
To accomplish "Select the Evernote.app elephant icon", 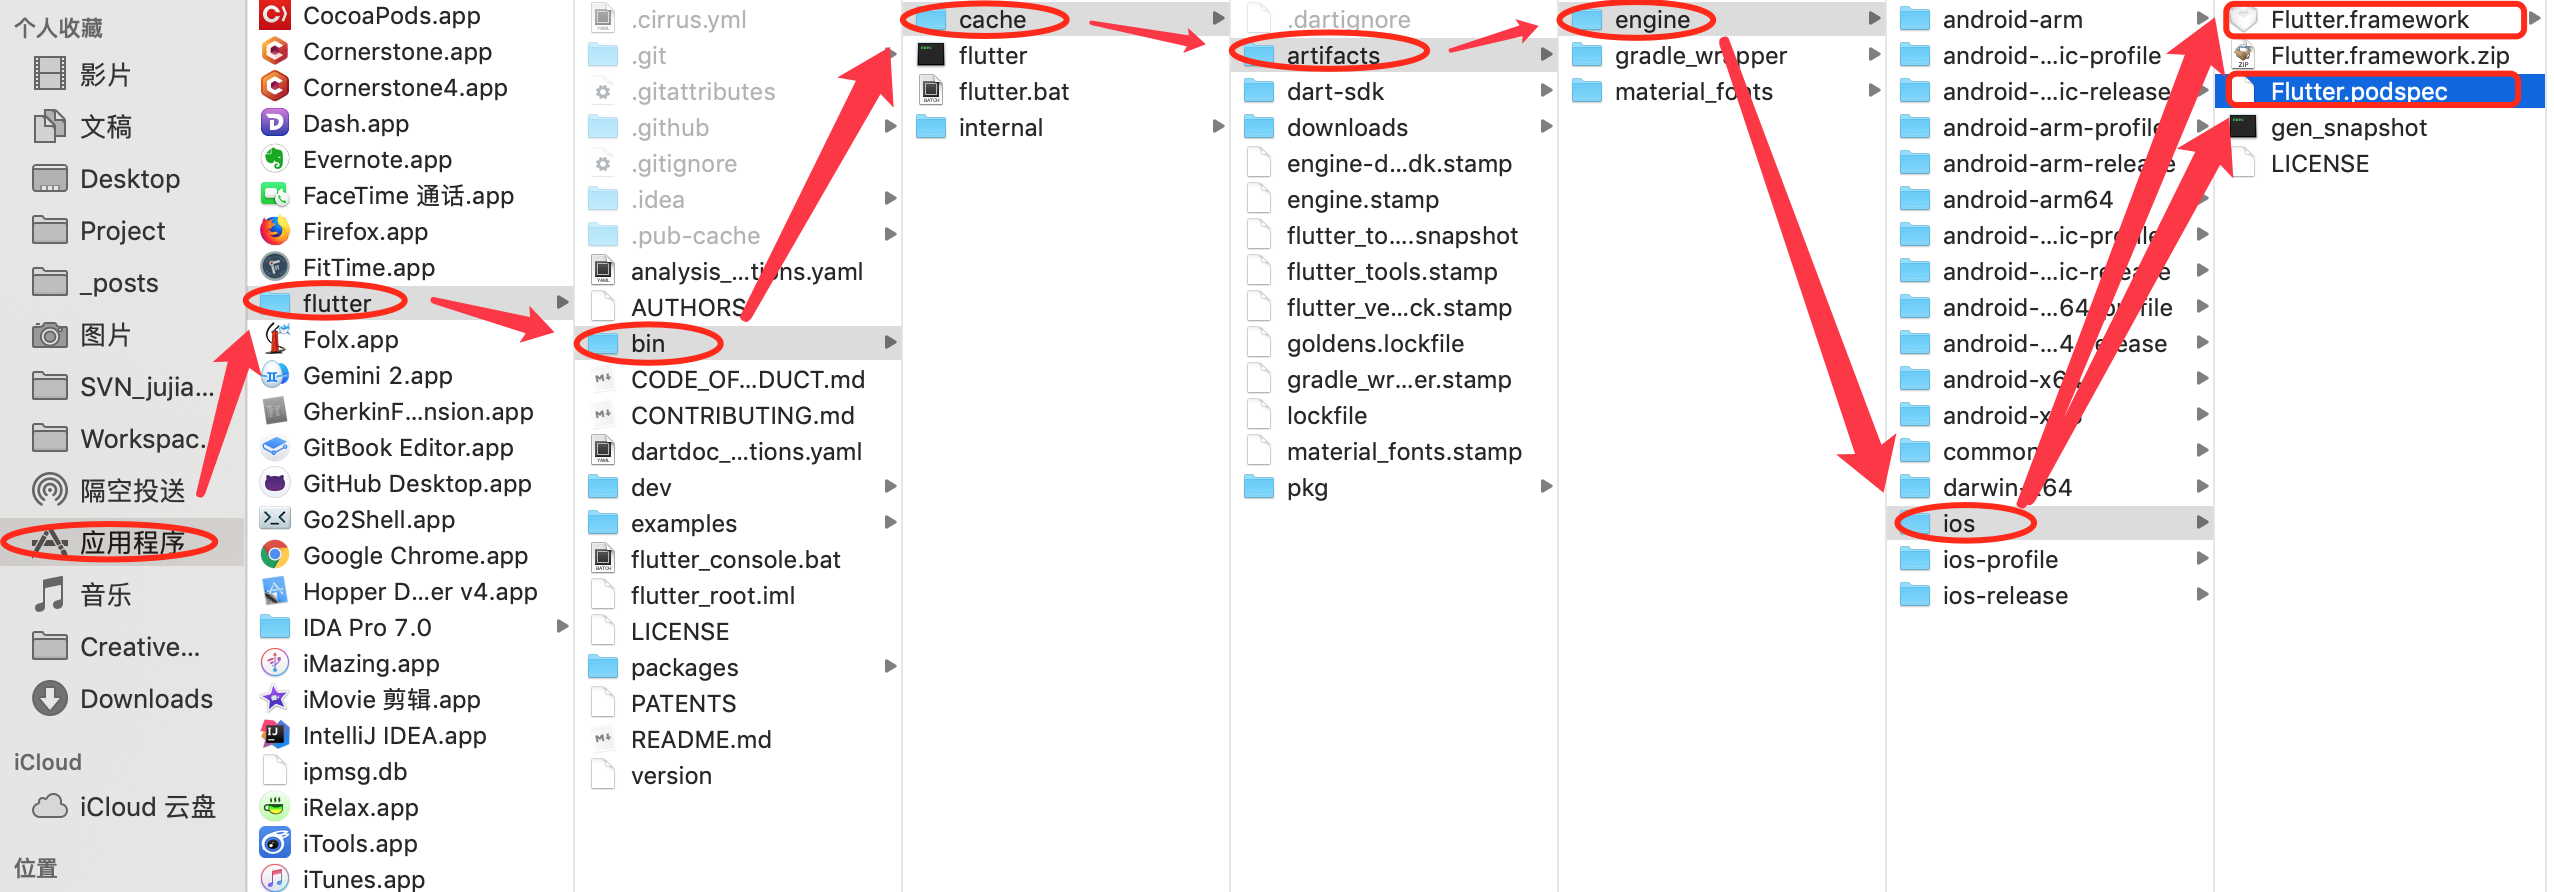I will point(275,159).
